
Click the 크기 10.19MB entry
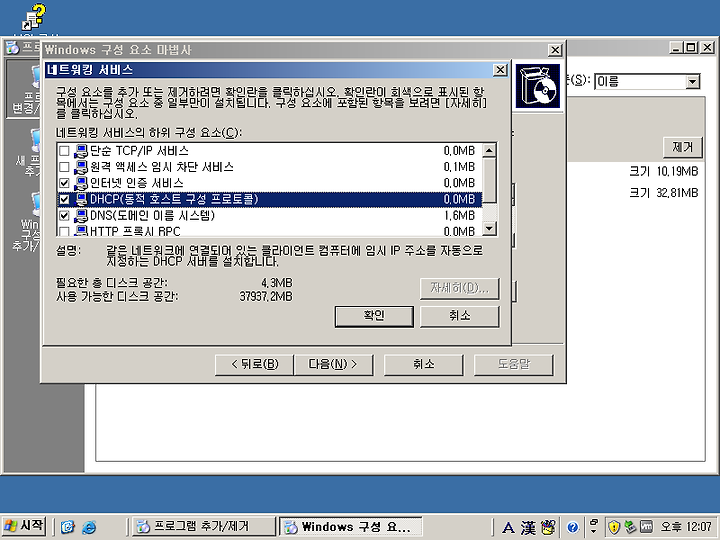click(664, 172)
